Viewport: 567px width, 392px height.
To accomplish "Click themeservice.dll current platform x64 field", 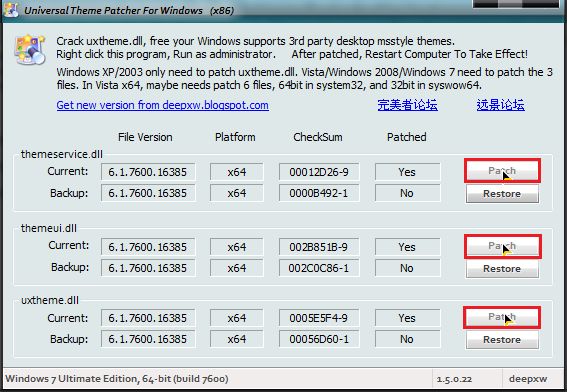I will tap(236, 172).
